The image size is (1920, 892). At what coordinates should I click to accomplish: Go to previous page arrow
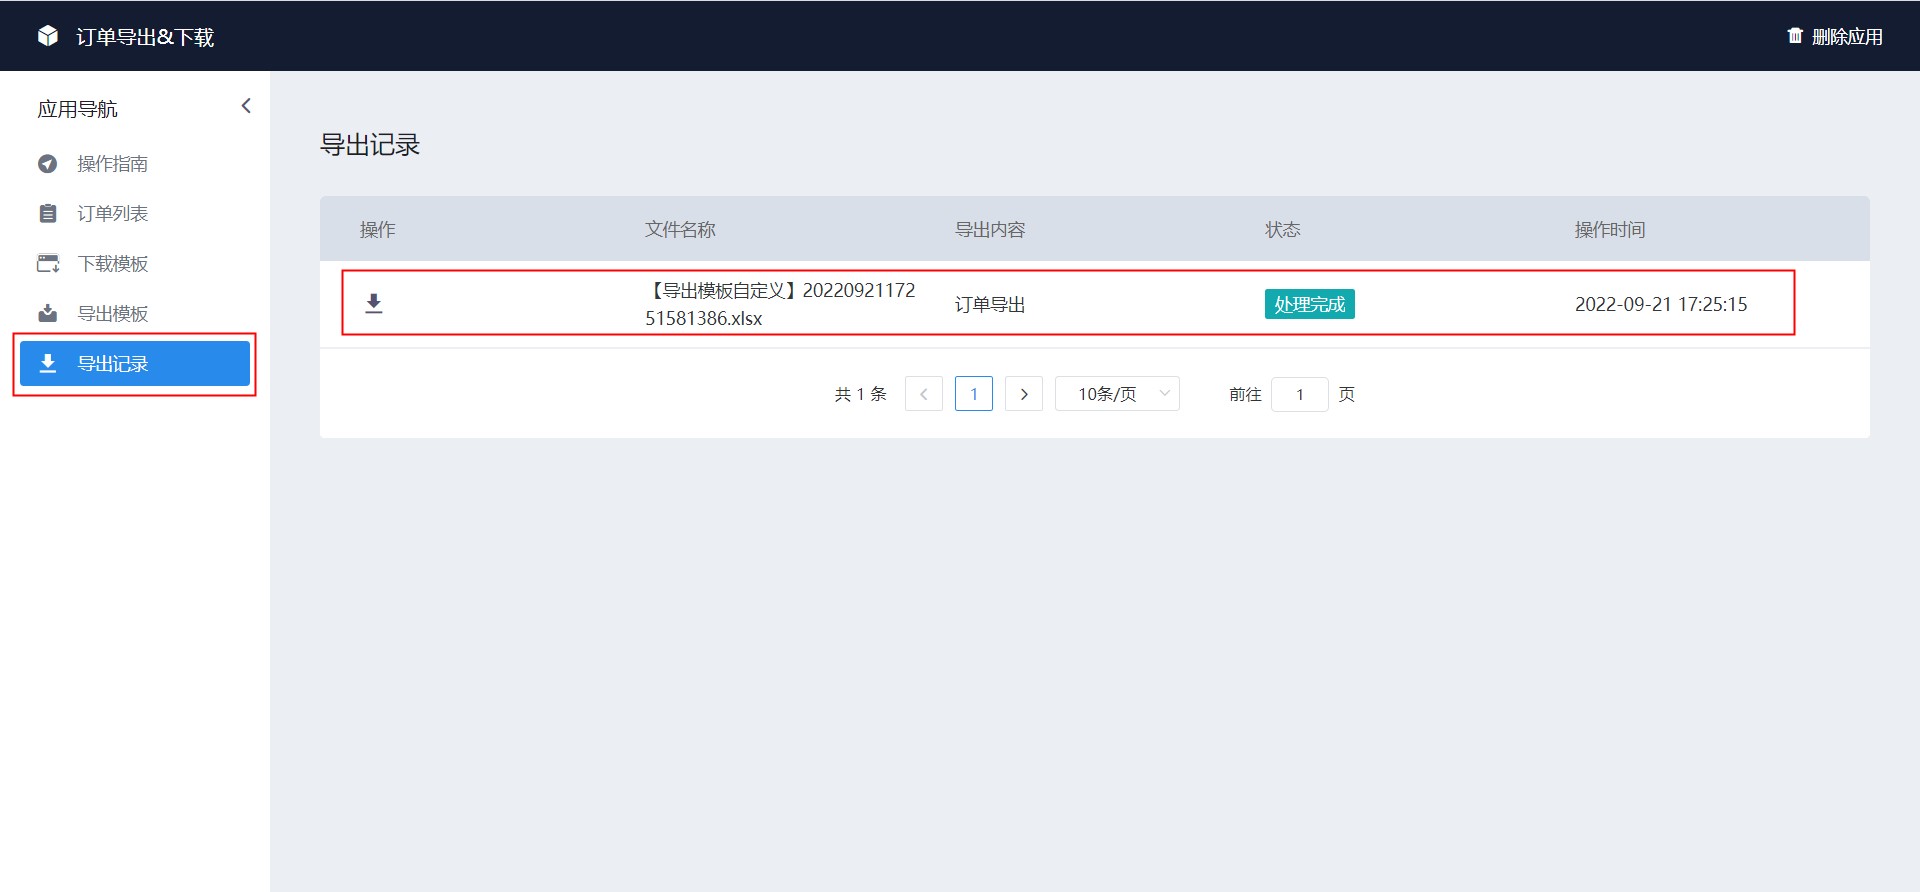924,394
